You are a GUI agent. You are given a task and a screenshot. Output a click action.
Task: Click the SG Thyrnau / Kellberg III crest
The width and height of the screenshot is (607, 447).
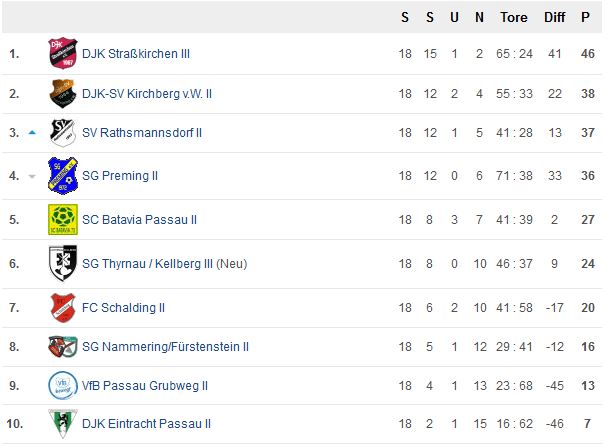(63, 263)
